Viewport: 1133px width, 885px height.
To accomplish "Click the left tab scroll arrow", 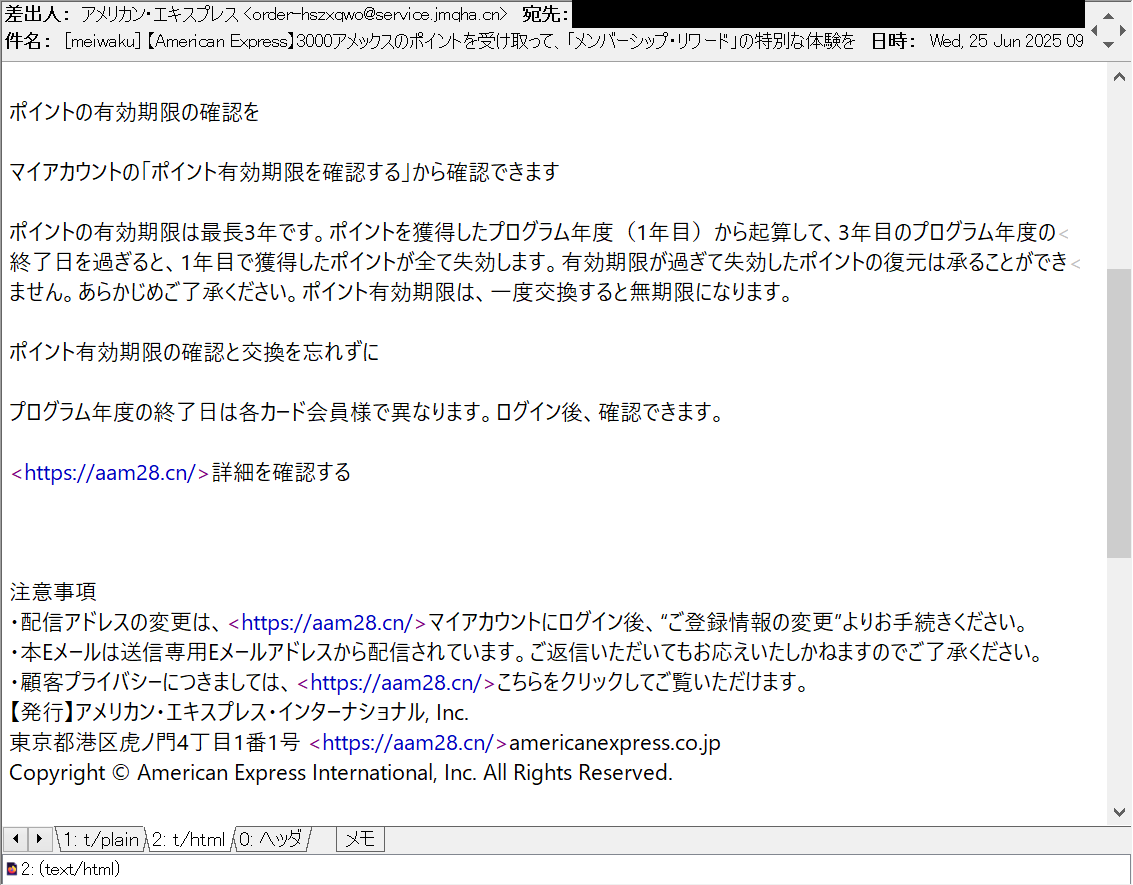I will tap(15, 839).
